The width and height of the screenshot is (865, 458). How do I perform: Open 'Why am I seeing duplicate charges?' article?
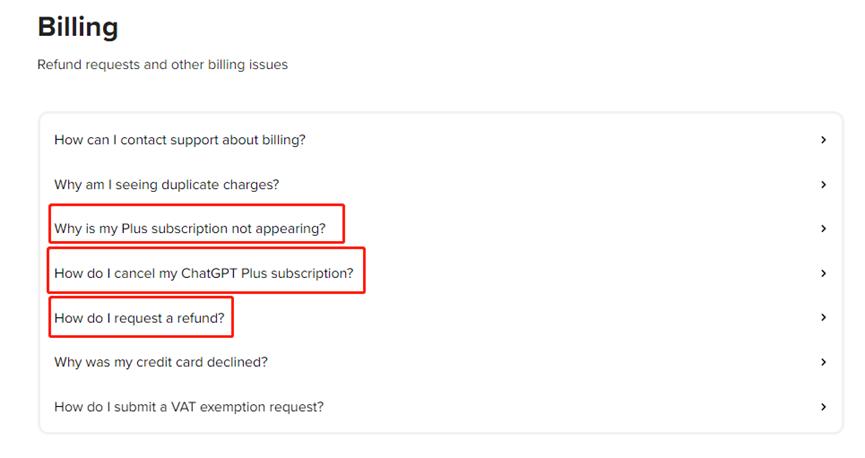[166, 185]
